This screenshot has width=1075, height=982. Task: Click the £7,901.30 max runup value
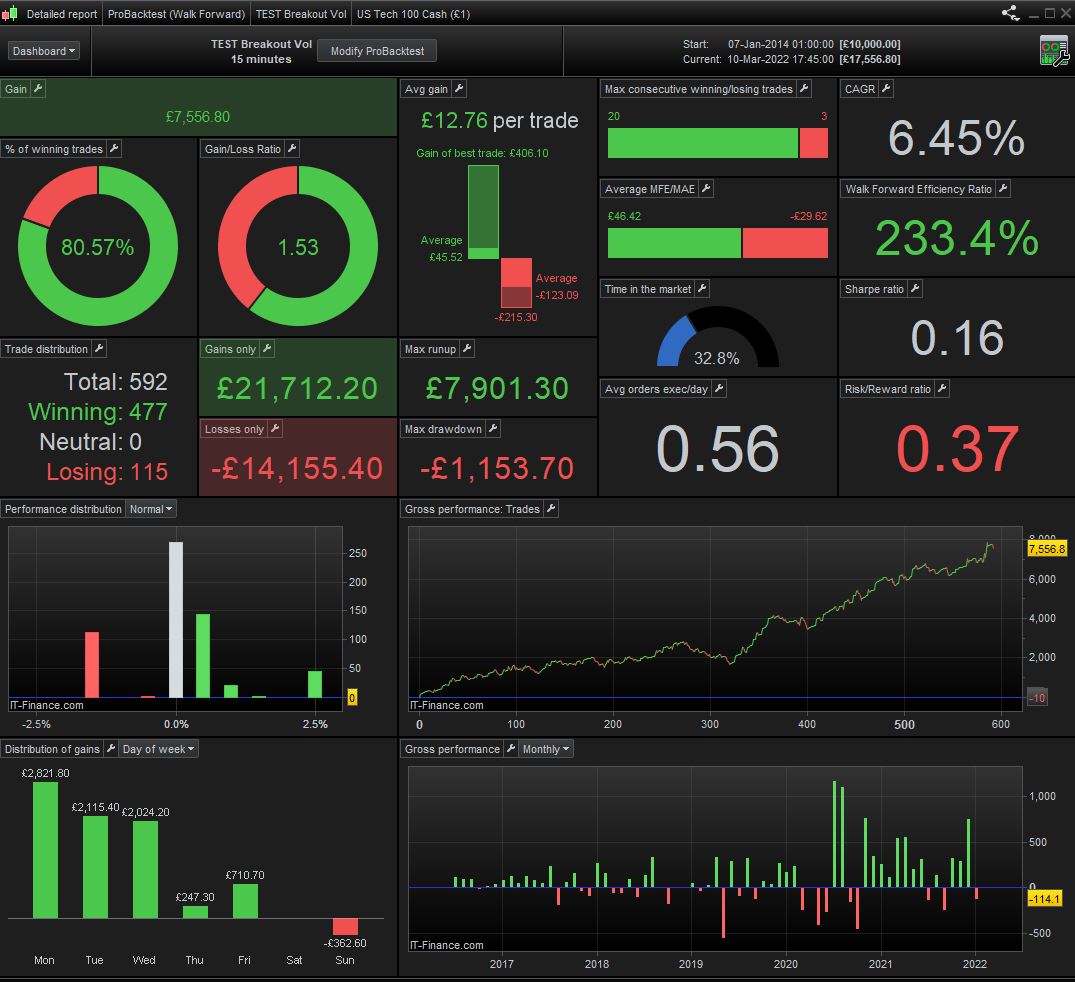point(497,388)
